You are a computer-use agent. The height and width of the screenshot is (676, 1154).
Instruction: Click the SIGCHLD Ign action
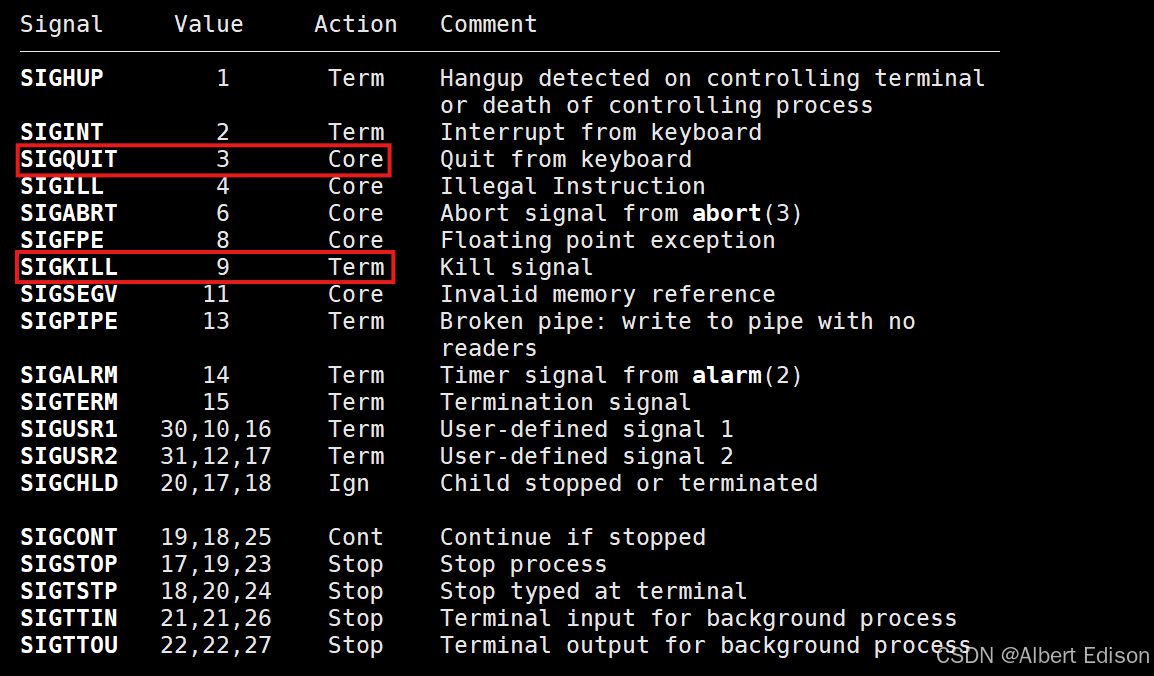(349, 483)
